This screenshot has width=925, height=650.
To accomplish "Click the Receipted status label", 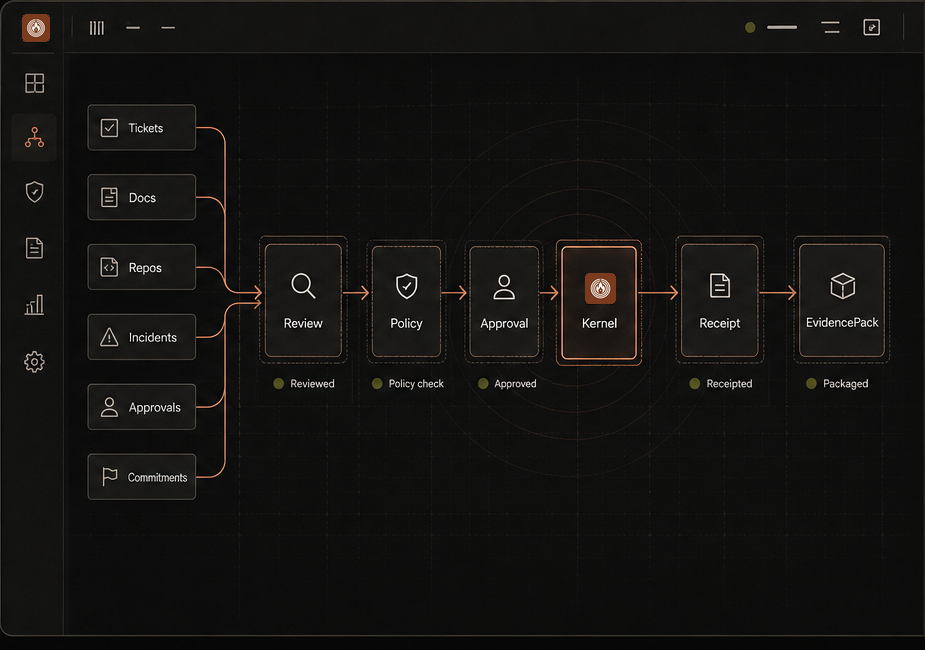I will tap(729, 383).
